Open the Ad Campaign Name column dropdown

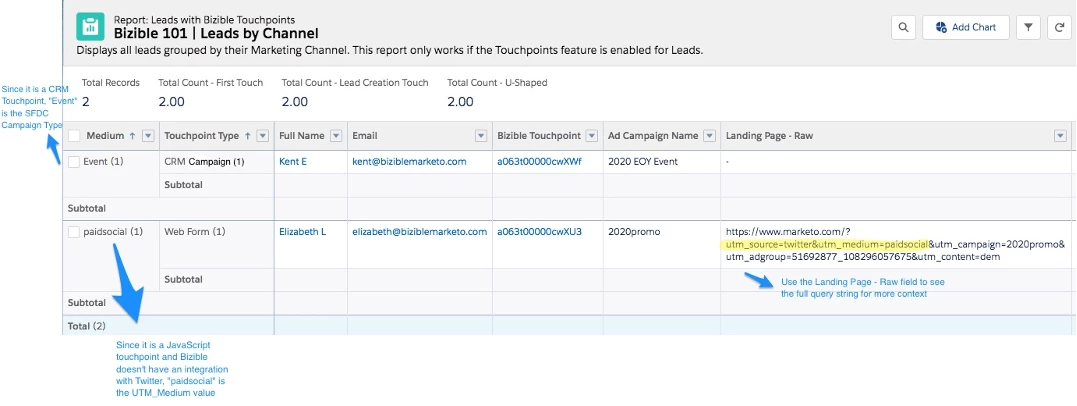(709, 136)
